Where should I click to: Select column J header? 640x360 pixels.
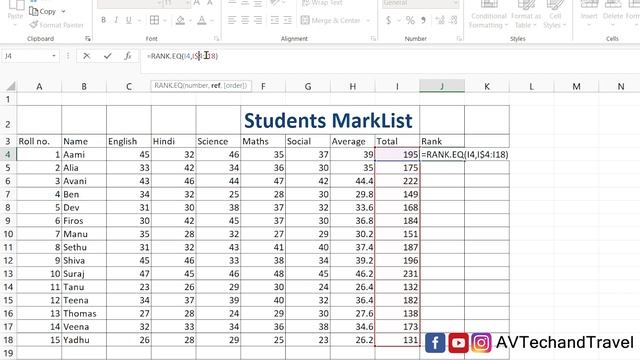click(x=442, y=87)
